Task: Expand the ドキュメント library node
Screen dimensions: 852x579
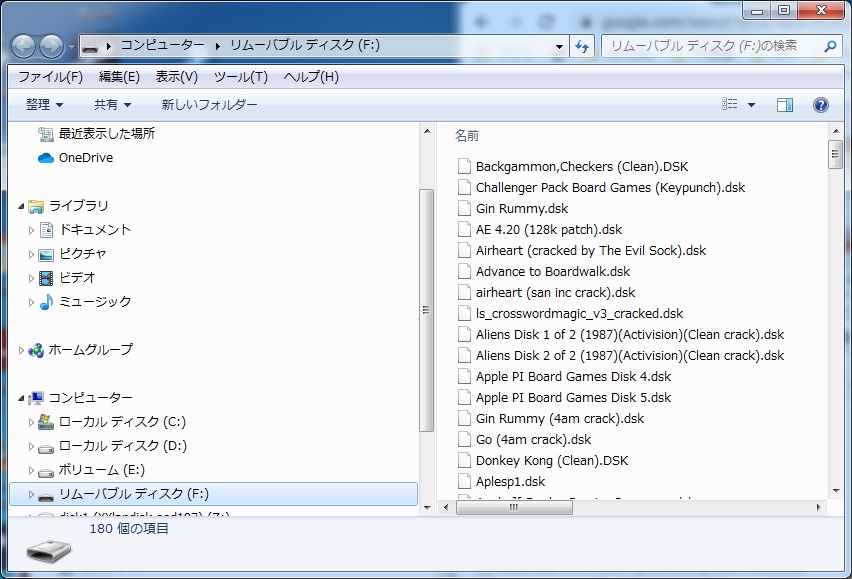Action: (x=31, y=230)
